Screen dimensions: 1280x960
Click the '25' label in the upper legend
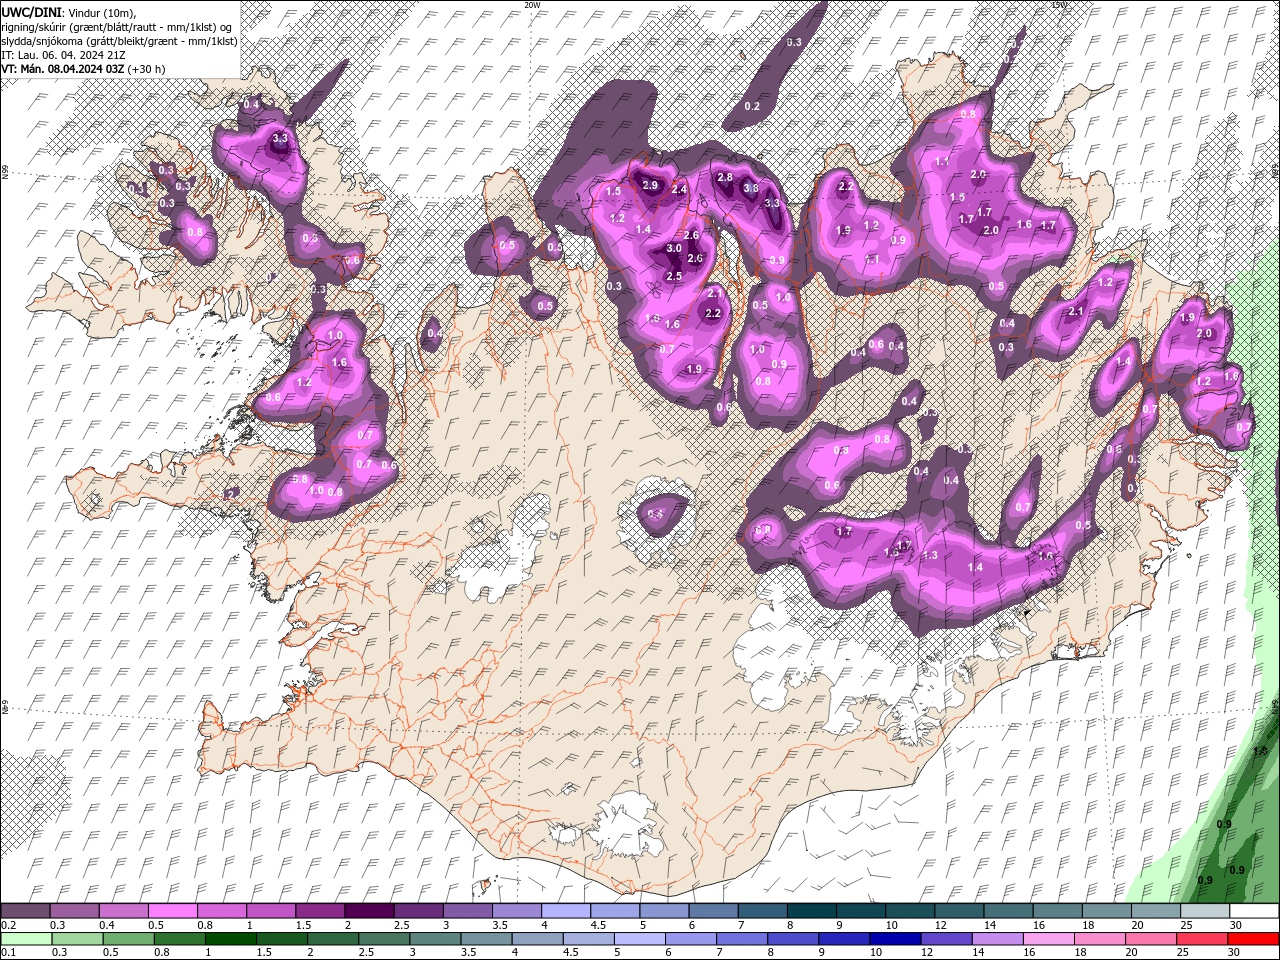(1188, 925)
